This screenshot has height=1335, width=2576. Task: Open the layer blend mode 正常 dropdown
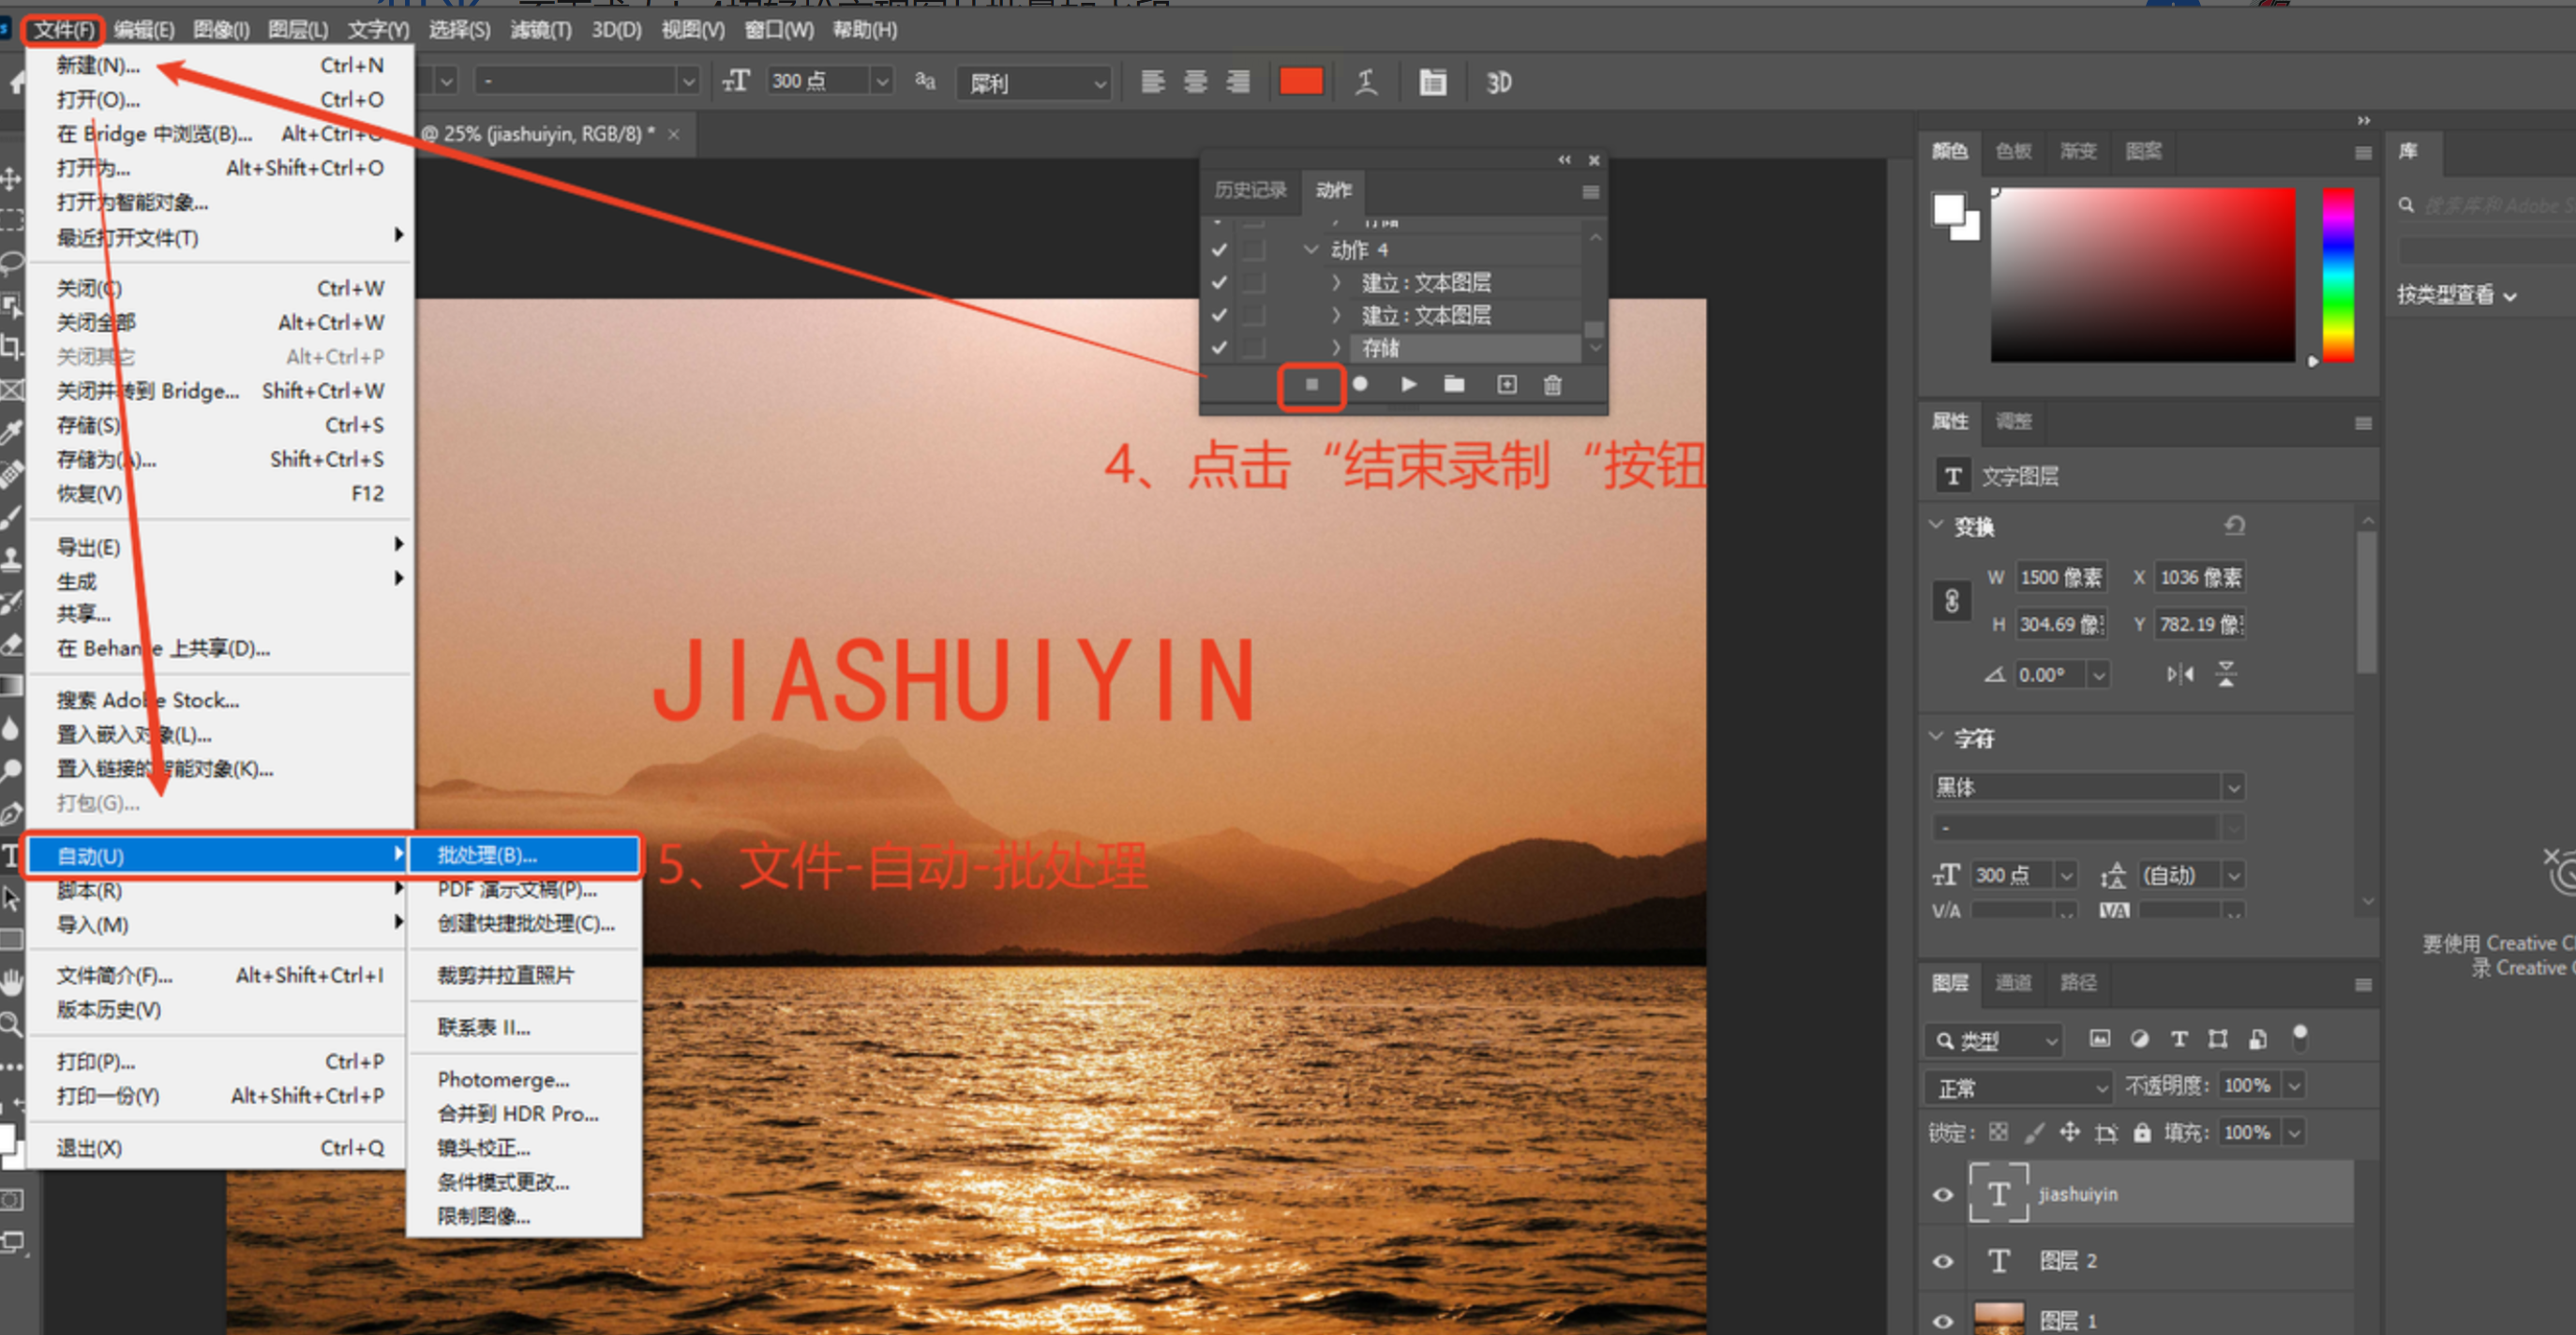2018,1087
